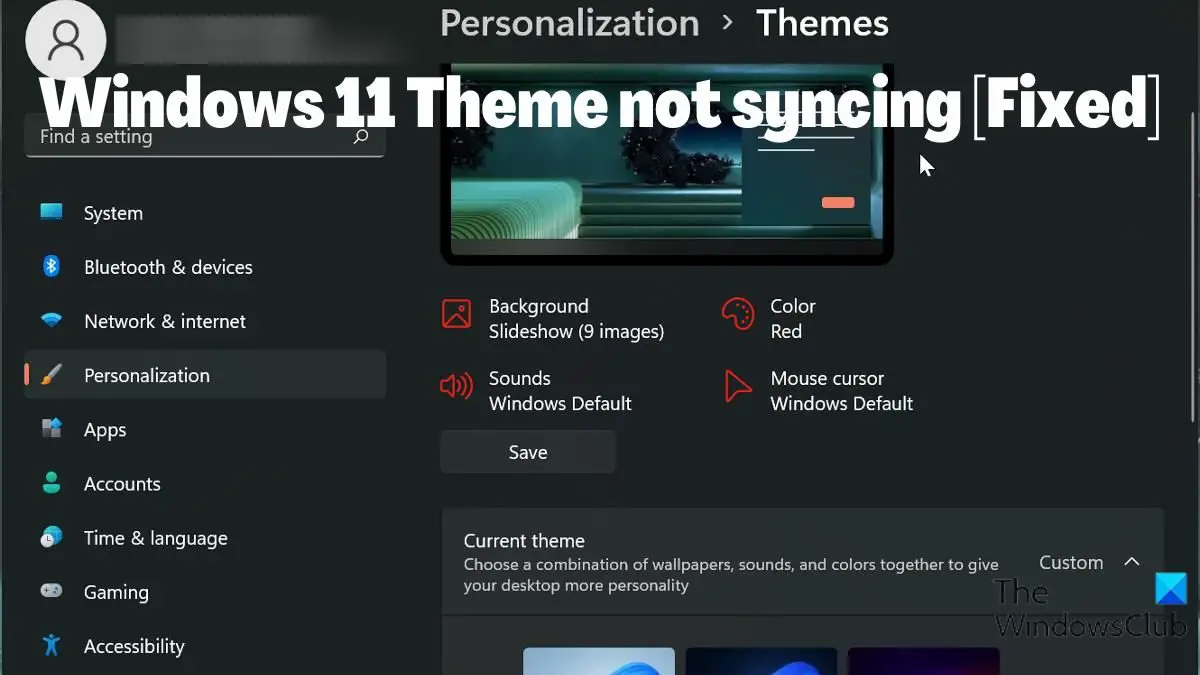Image resolution: width=1200 pixels, height=675 pixels.
Task: Click the Accounts person icon
Action: (x=52, y=483)
